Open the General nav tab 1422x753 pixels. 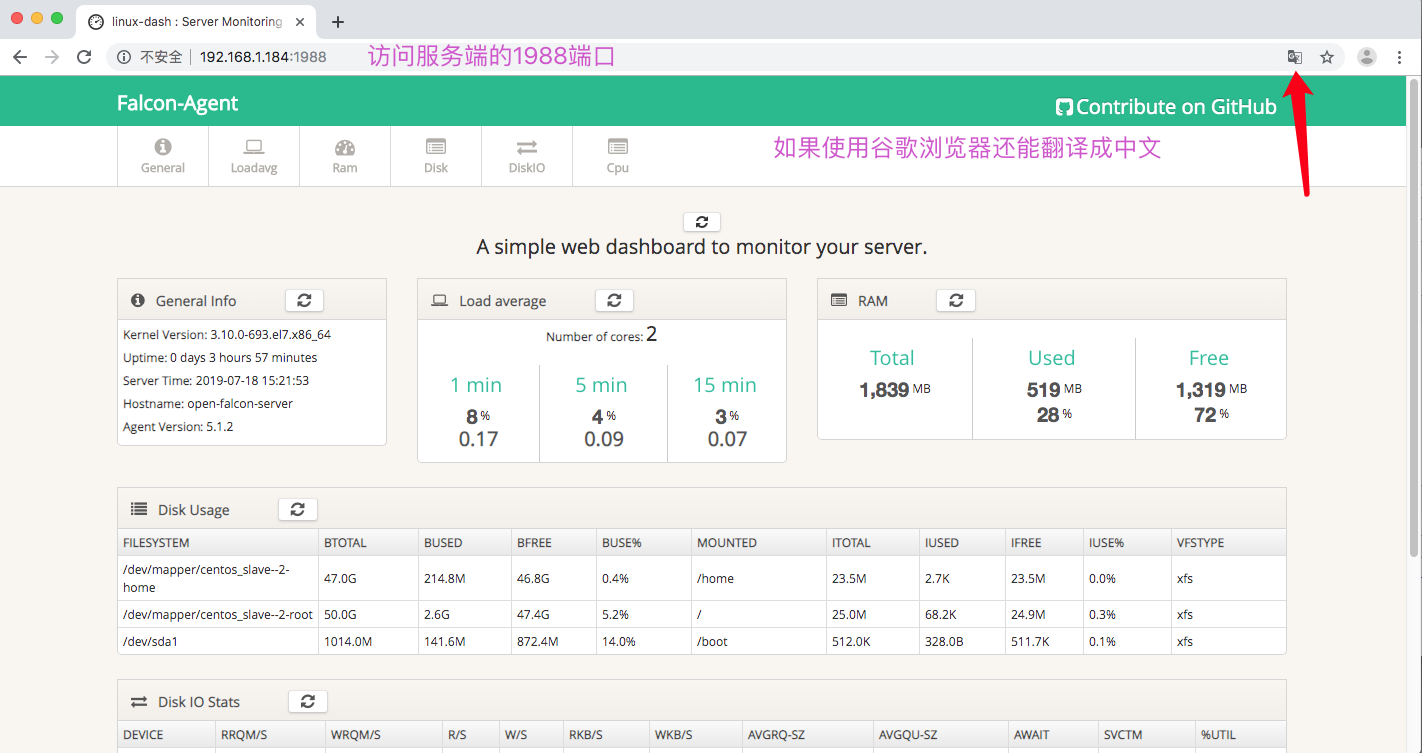pos(163,156)
